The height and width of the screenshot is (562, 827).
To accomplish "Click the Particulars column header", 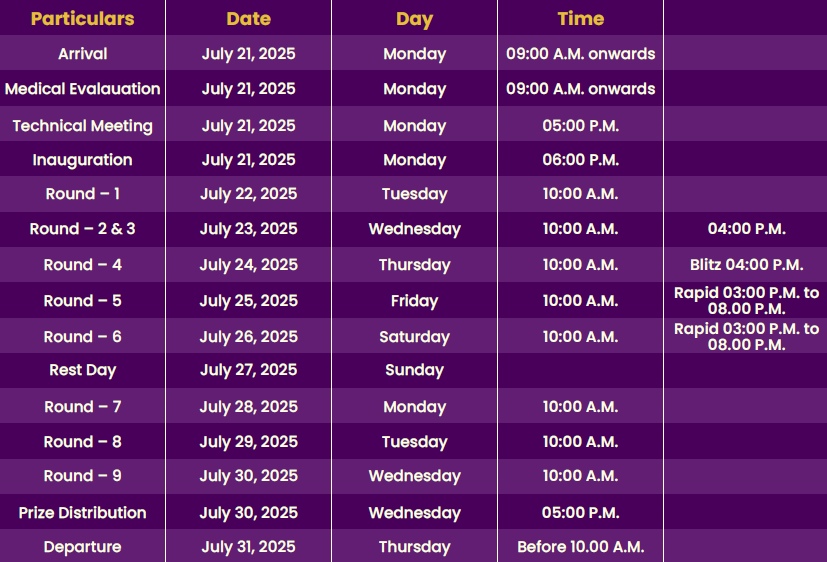I will (82, 18).
